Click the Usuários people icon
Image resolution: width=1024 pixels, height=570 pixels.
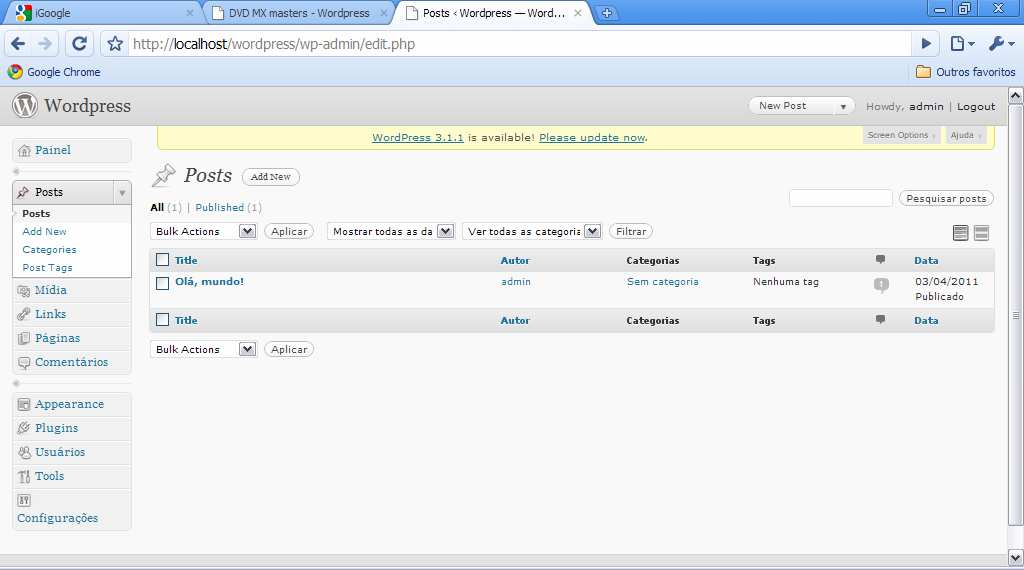[24, 452]
